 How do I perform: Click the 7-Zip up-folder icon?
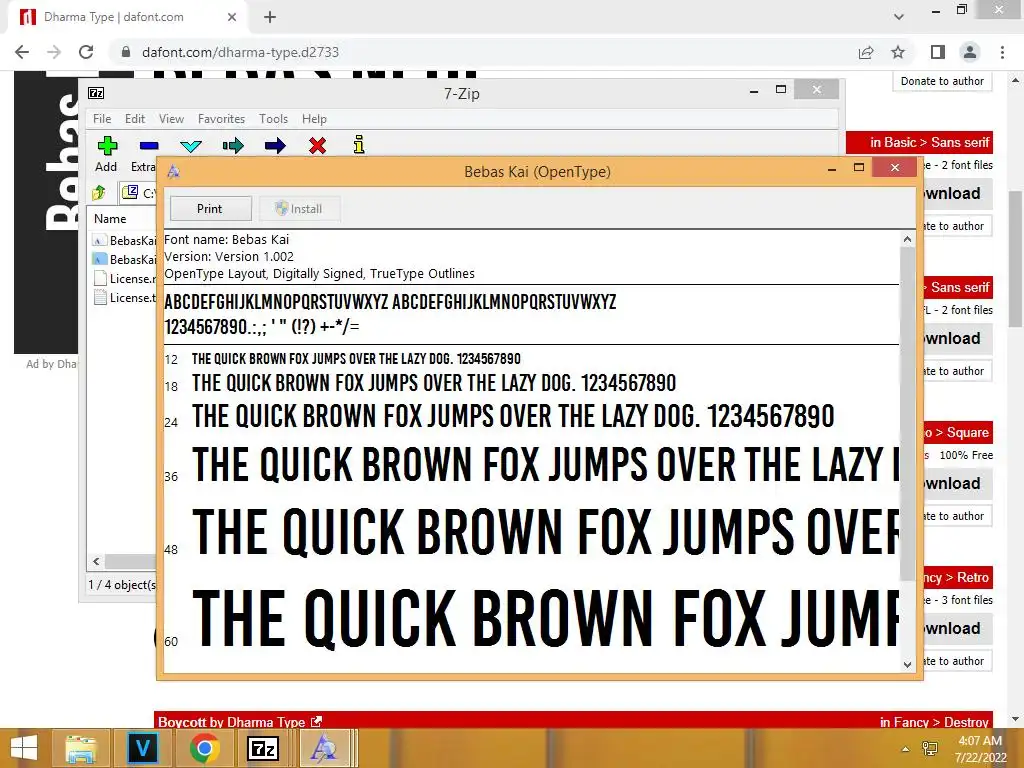[99, 192]
